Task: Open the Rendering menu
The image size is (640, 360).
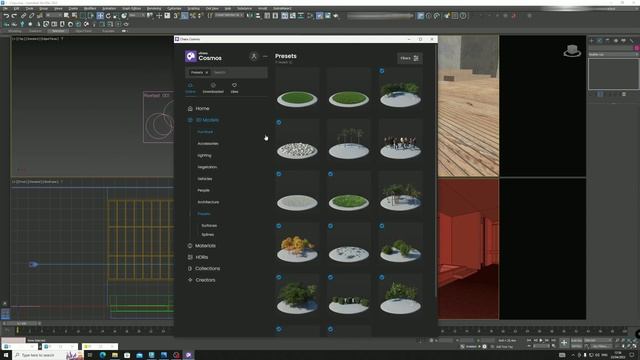Action: [154, 8]
